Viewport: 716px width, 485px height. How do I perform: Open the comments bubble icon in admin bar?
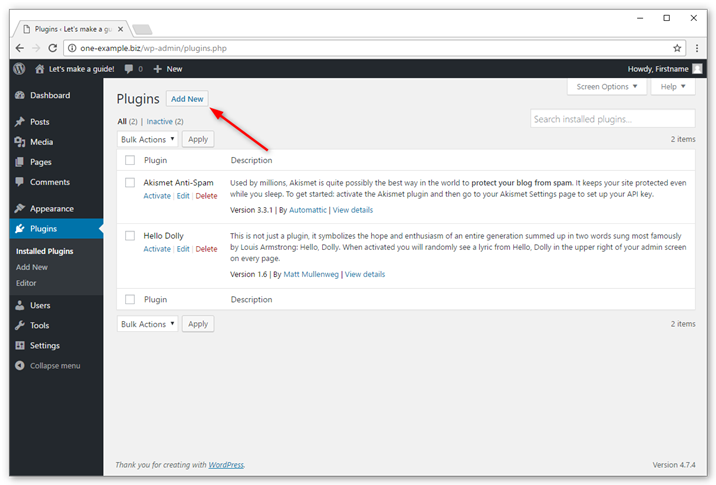coord(129,69)
